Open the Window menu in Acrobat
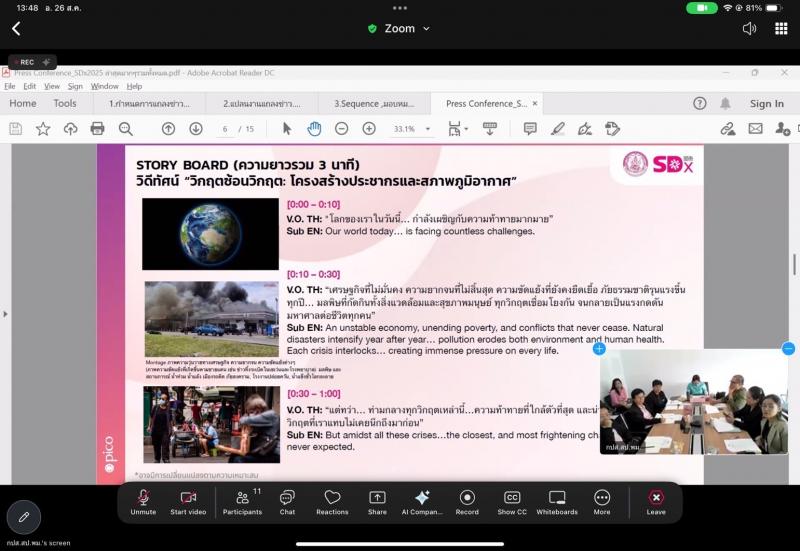800x551 pixels. 105,86
